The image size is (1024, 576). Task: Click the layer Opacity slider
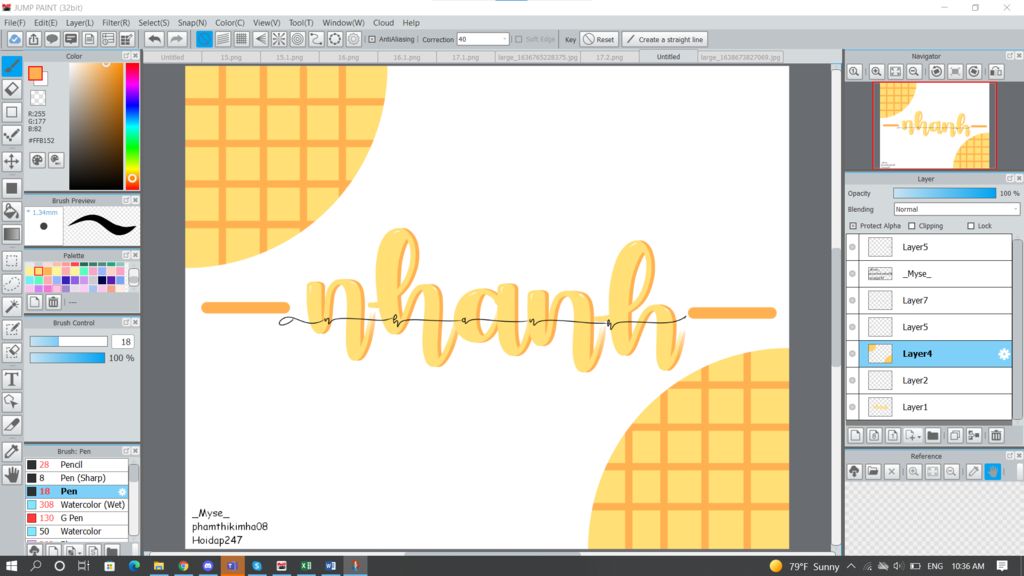point(944,193)
